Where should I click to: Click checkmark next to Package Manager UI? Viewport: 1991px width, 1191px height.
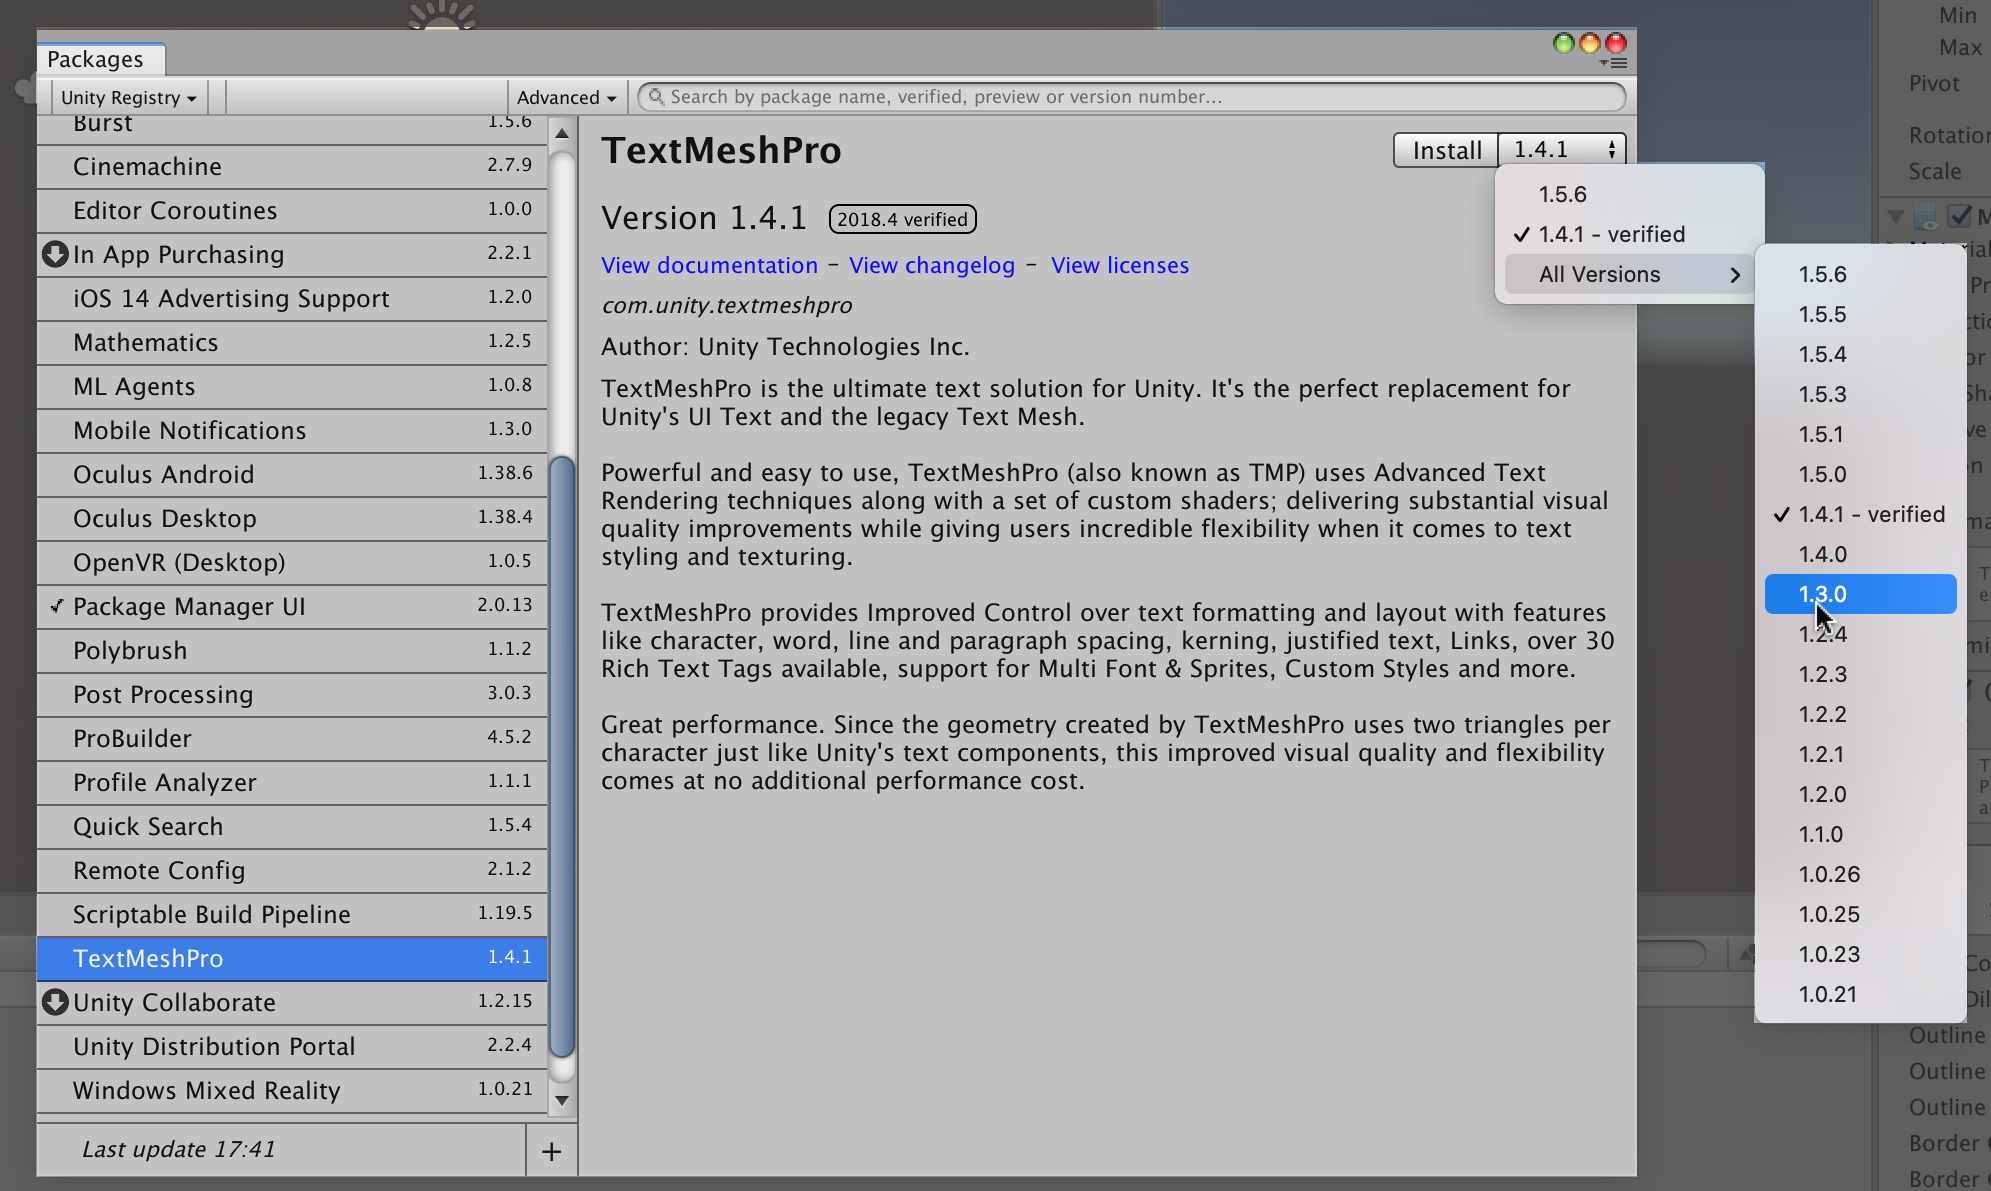point(57,606)
